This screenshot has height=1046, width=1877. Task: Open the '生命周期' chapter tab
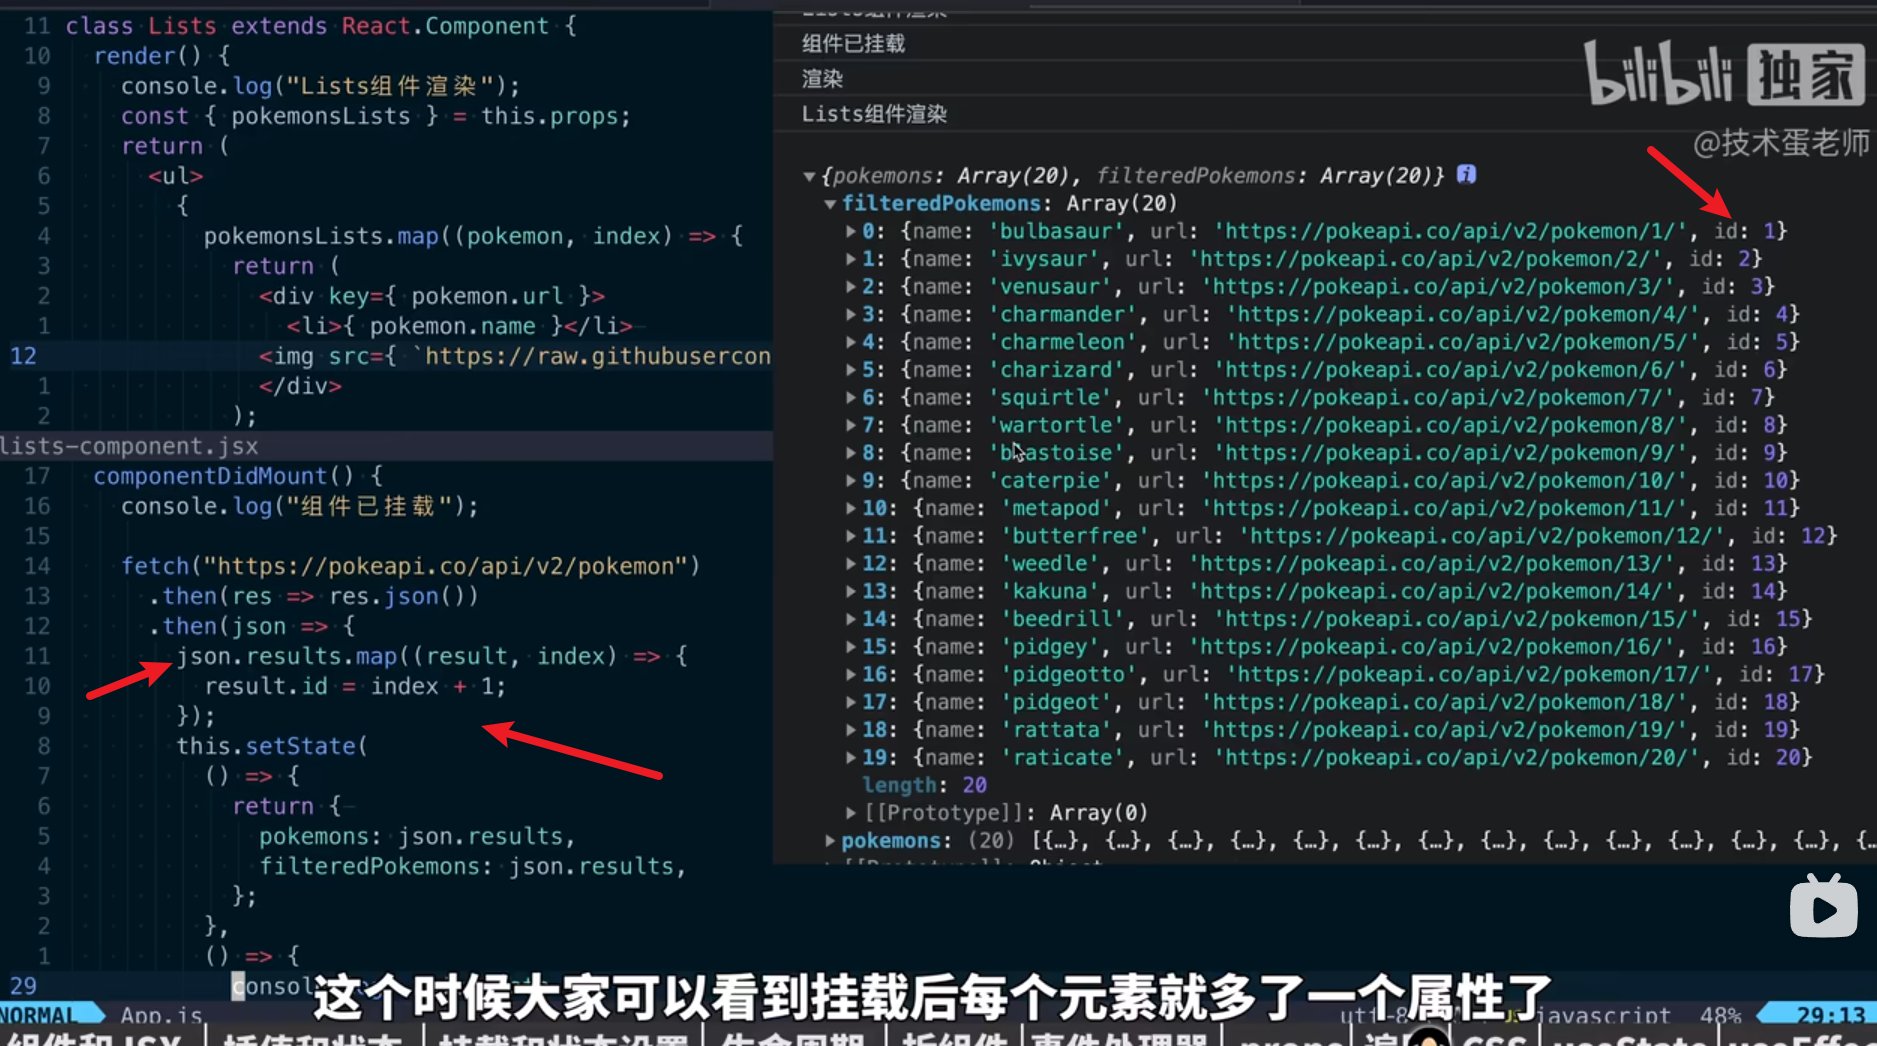click(793, 1038)
